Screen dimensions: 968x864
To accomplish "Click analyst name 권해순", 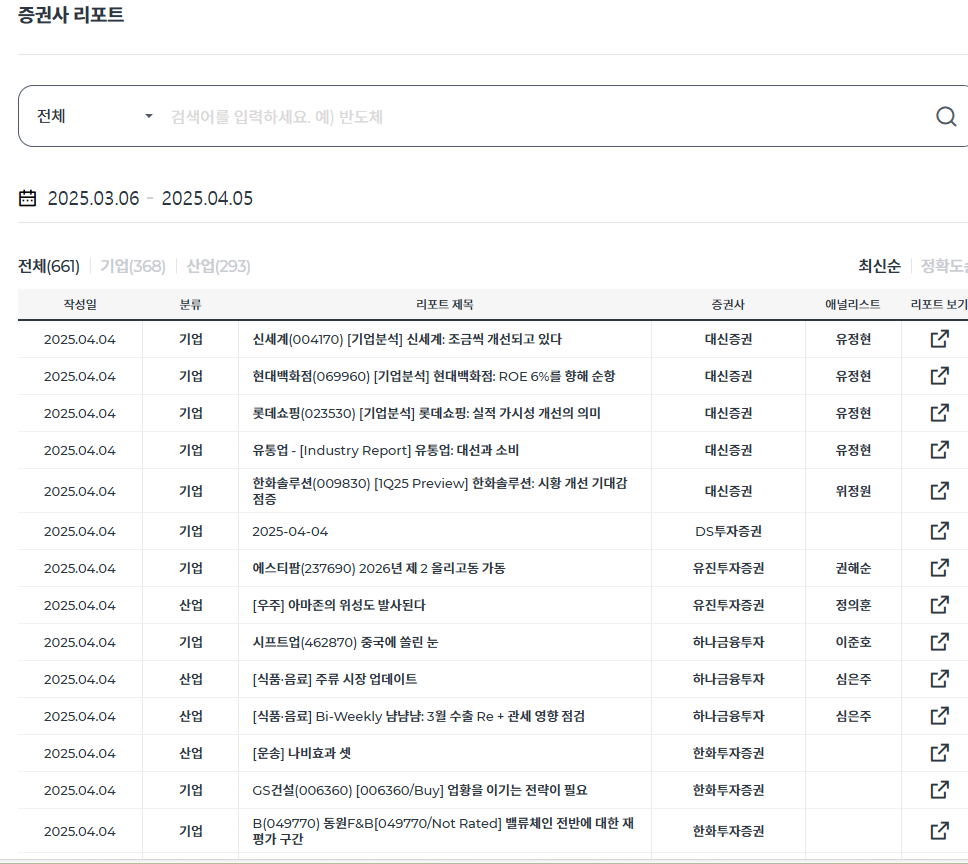I will tap(853, 568).
